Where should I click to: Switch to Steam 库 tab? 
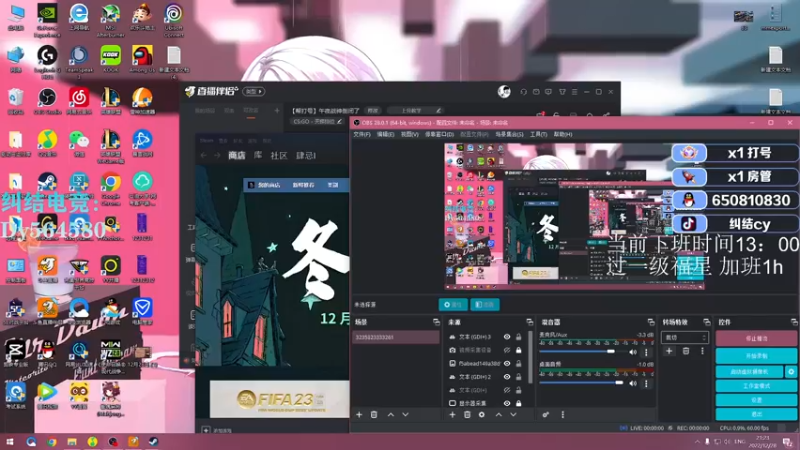pos(258,155)
